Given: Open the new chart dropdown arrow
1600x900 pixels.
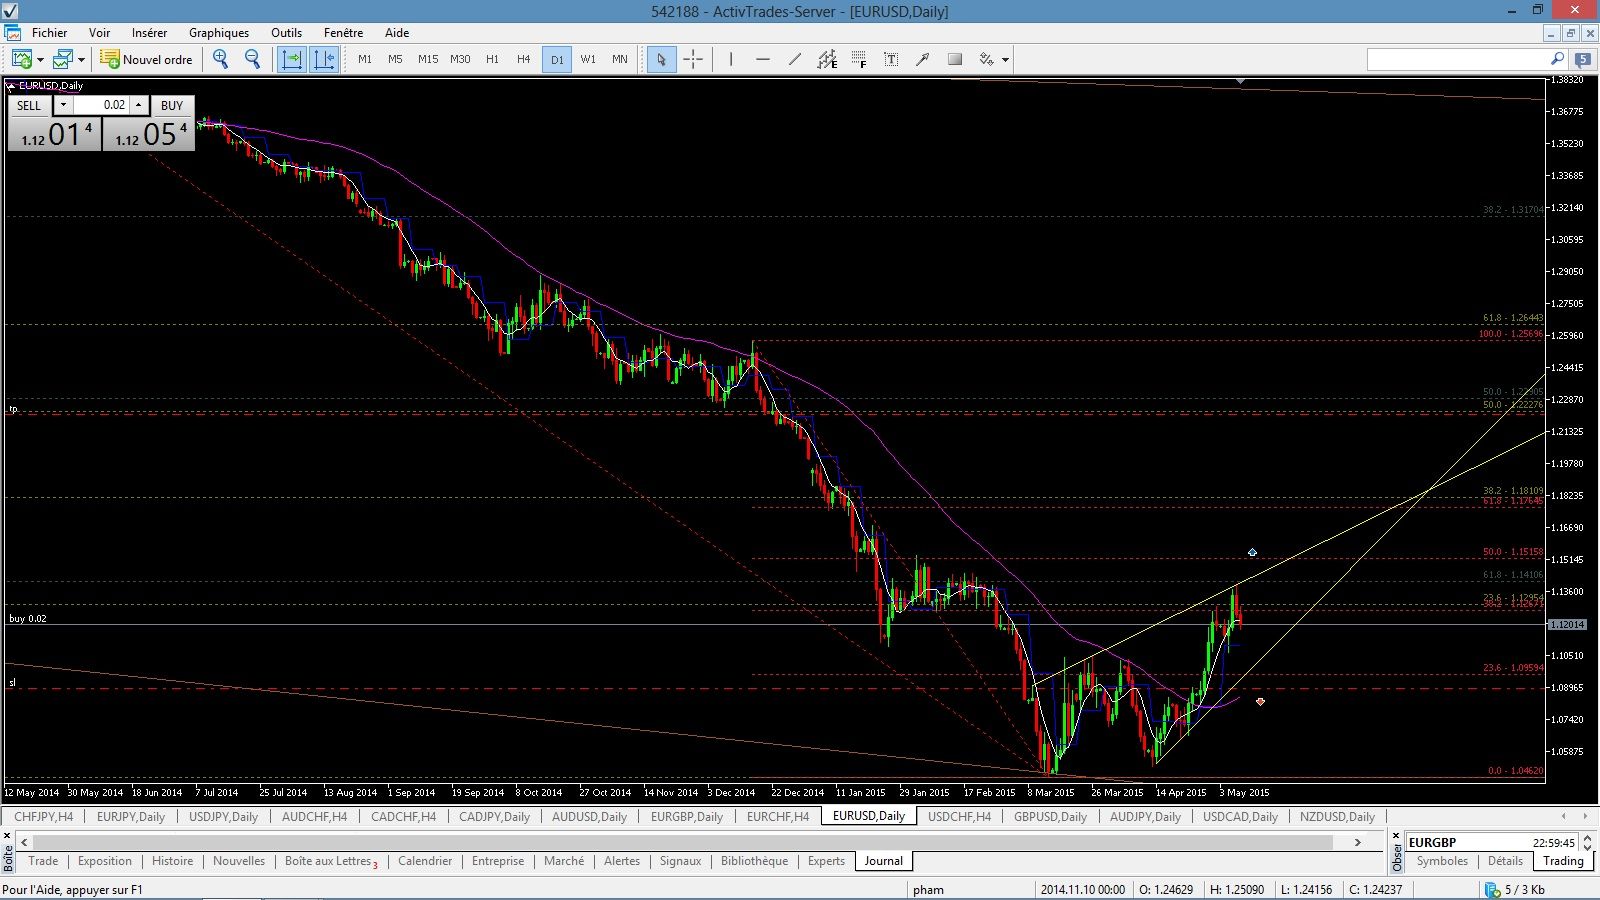Looking at the screenshot, I should point(40,60).
